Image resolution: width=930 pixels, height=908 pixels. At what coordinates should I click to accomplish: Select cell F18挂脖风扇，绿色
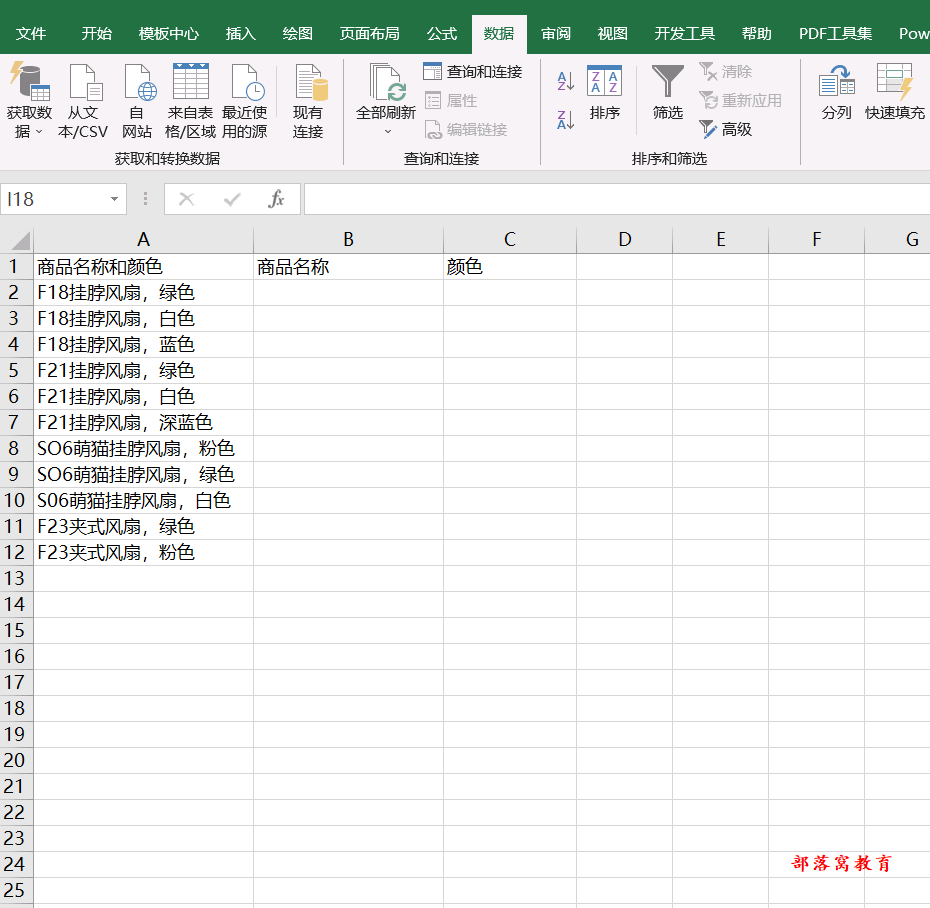pos(144,293)
